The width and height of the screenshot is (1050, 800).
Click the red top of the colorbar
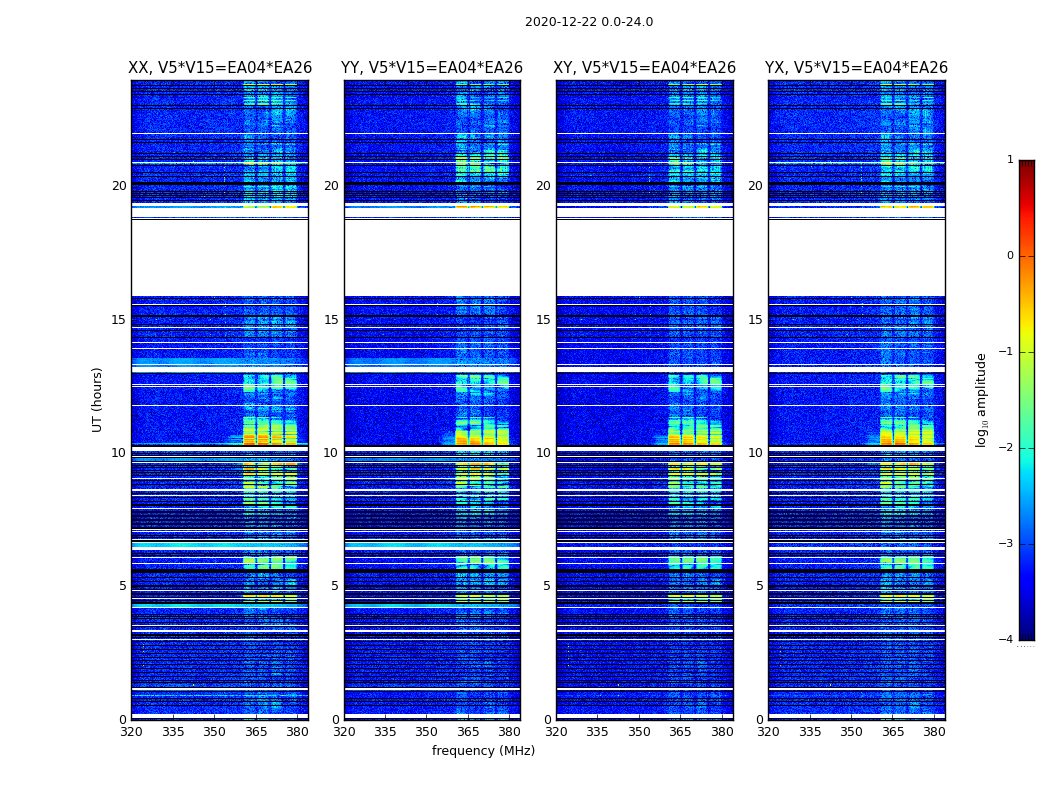pos(1026,168)
